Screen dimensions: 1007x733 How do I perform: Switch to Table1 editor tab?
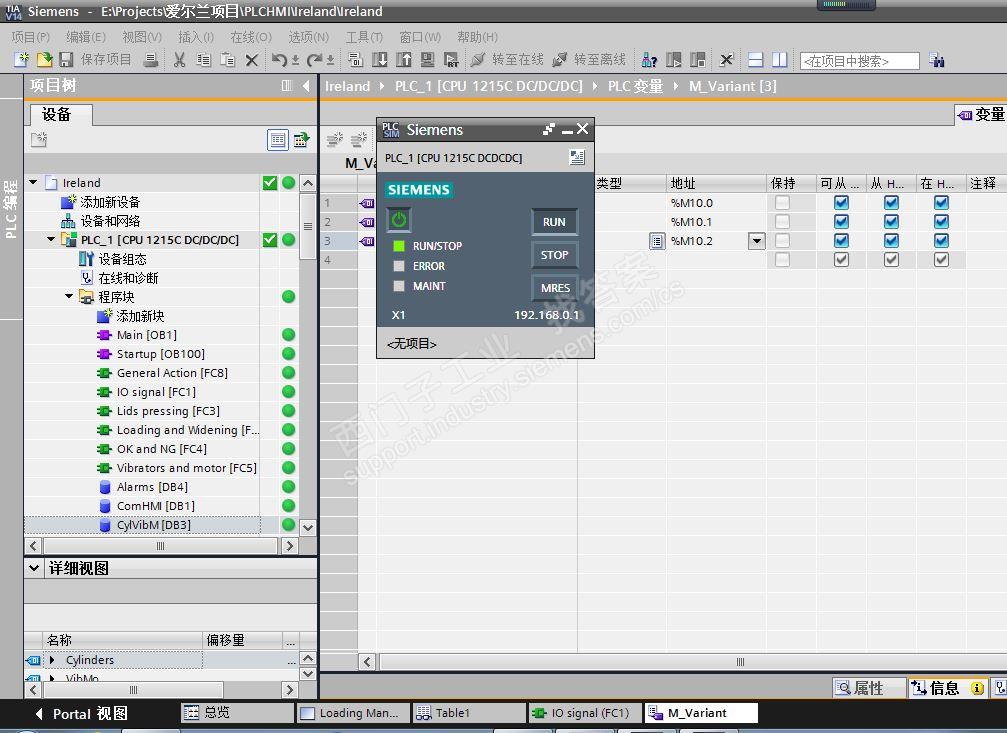tap(469, 712)
